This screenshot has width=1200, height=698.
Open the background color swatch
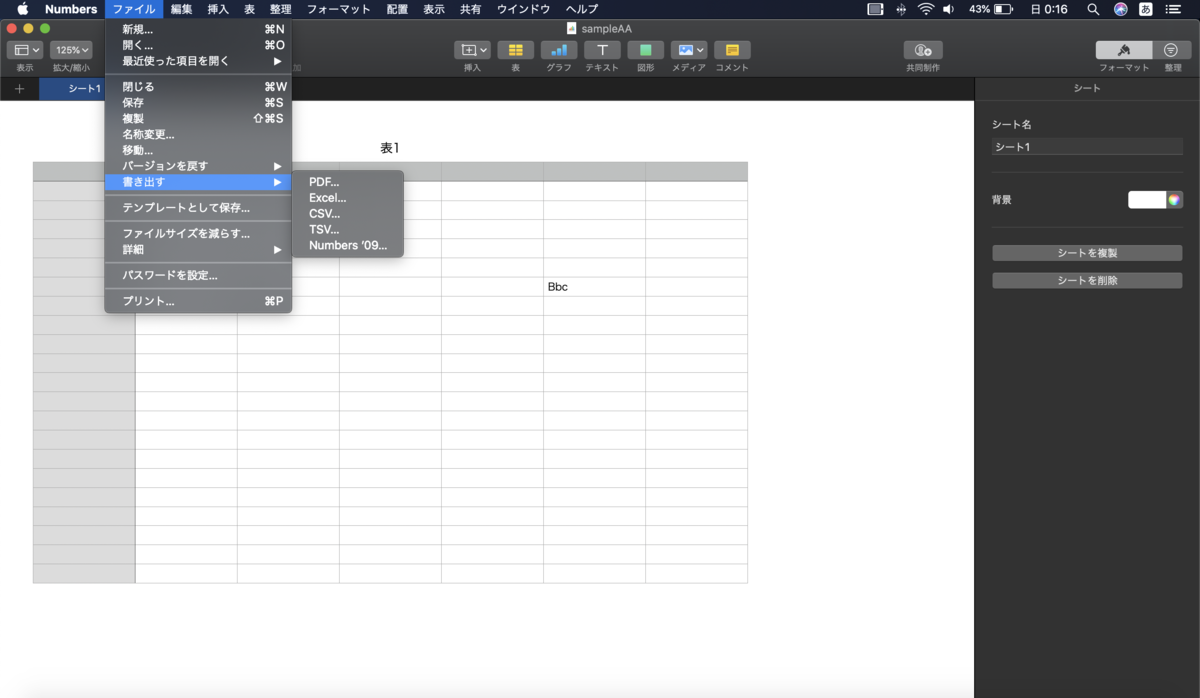tap(1147, 200)
